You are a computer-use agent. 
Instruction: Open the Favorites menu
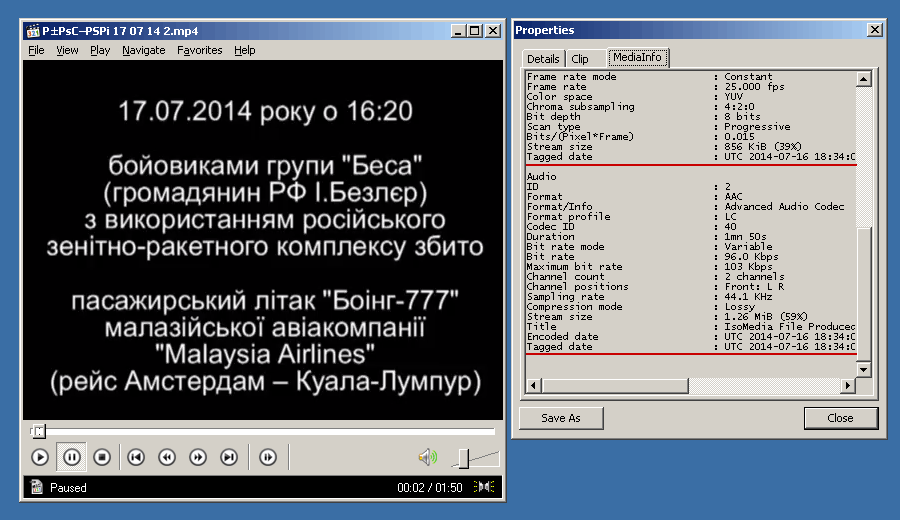199,50
